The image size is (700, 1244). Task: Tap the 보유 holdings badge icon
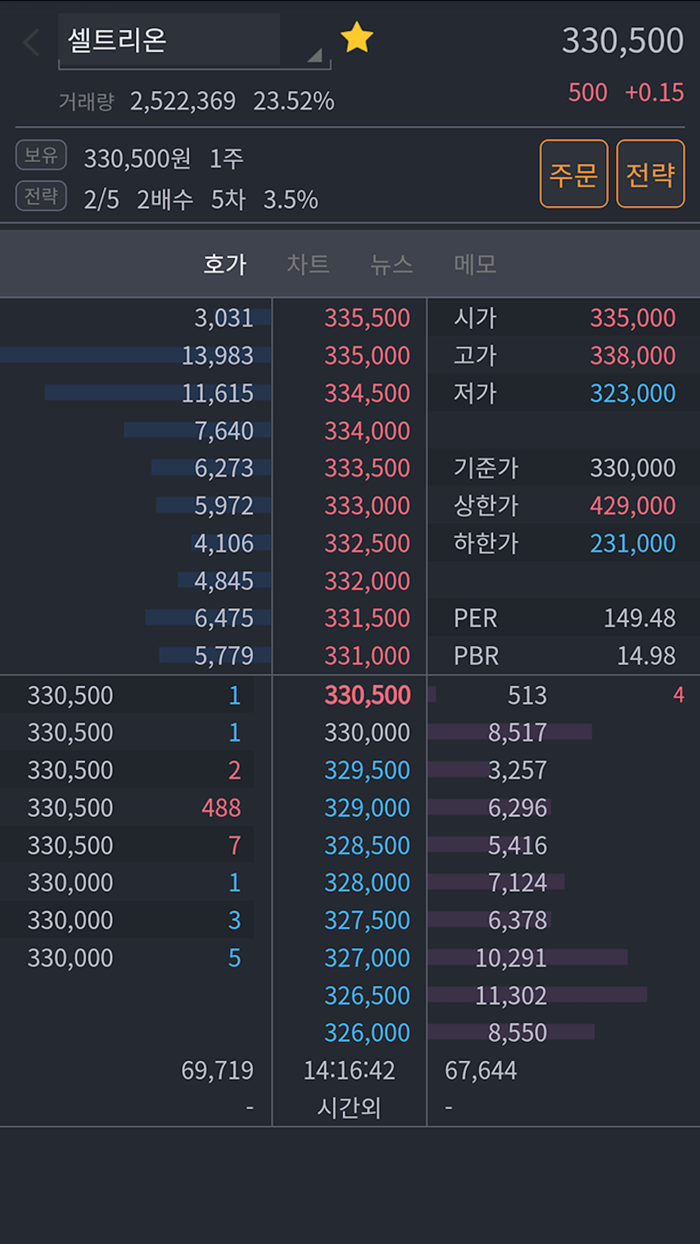tap(40, 155)
